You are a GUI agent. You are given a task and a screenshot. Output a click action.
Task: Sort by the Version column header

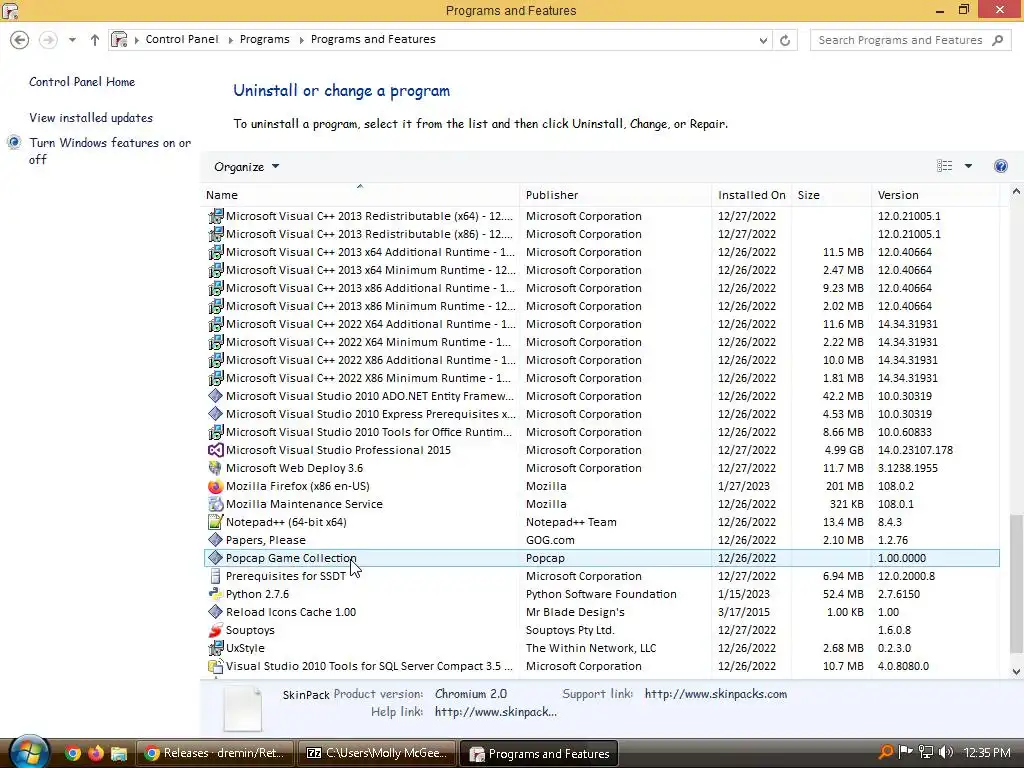click(x=935, y=195)
